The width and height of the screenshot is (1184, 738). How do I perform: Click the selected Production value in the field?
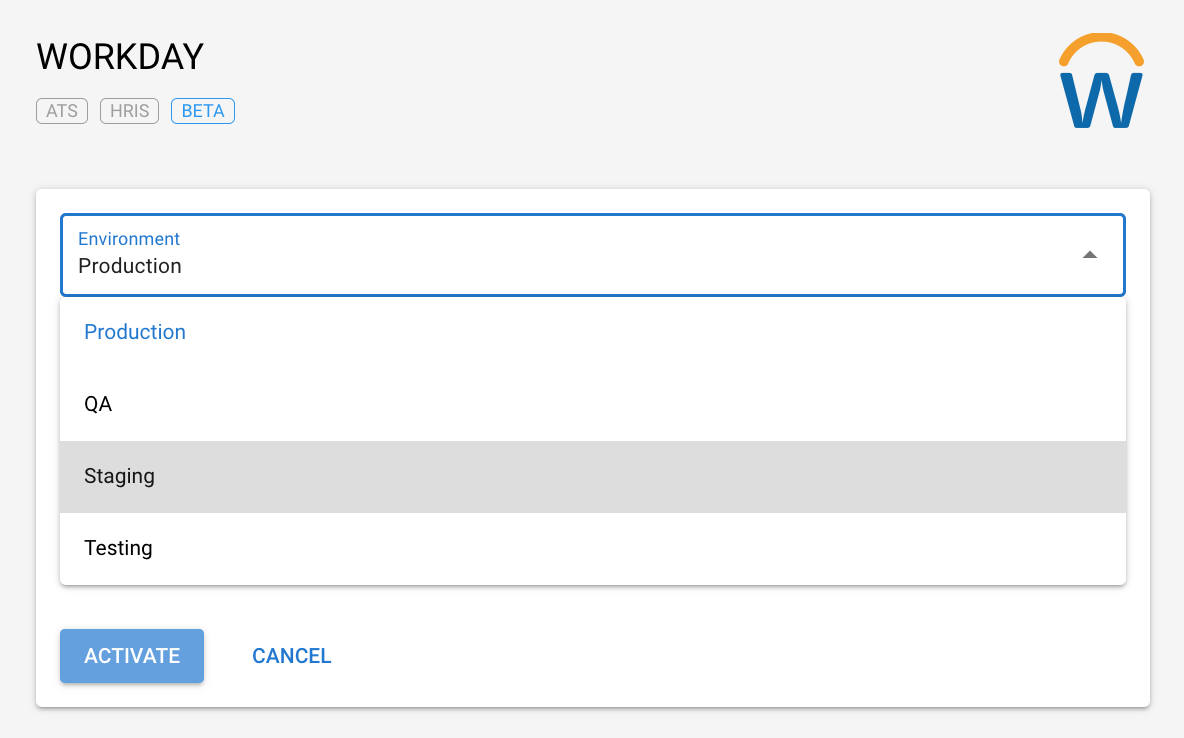tap(130, 267)
